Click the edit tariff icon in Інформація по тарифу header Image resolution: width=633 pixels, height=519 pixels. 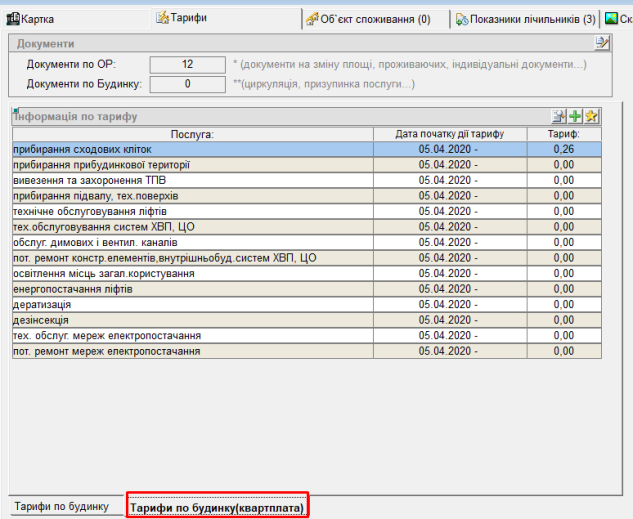click(x=559, y=117)
